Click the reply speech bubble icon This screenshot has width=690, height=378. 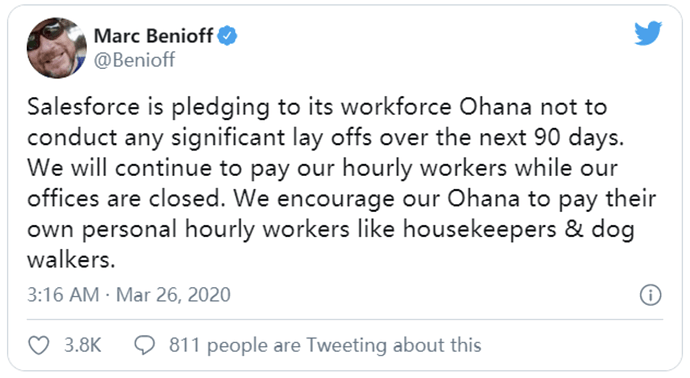(144, 345)
